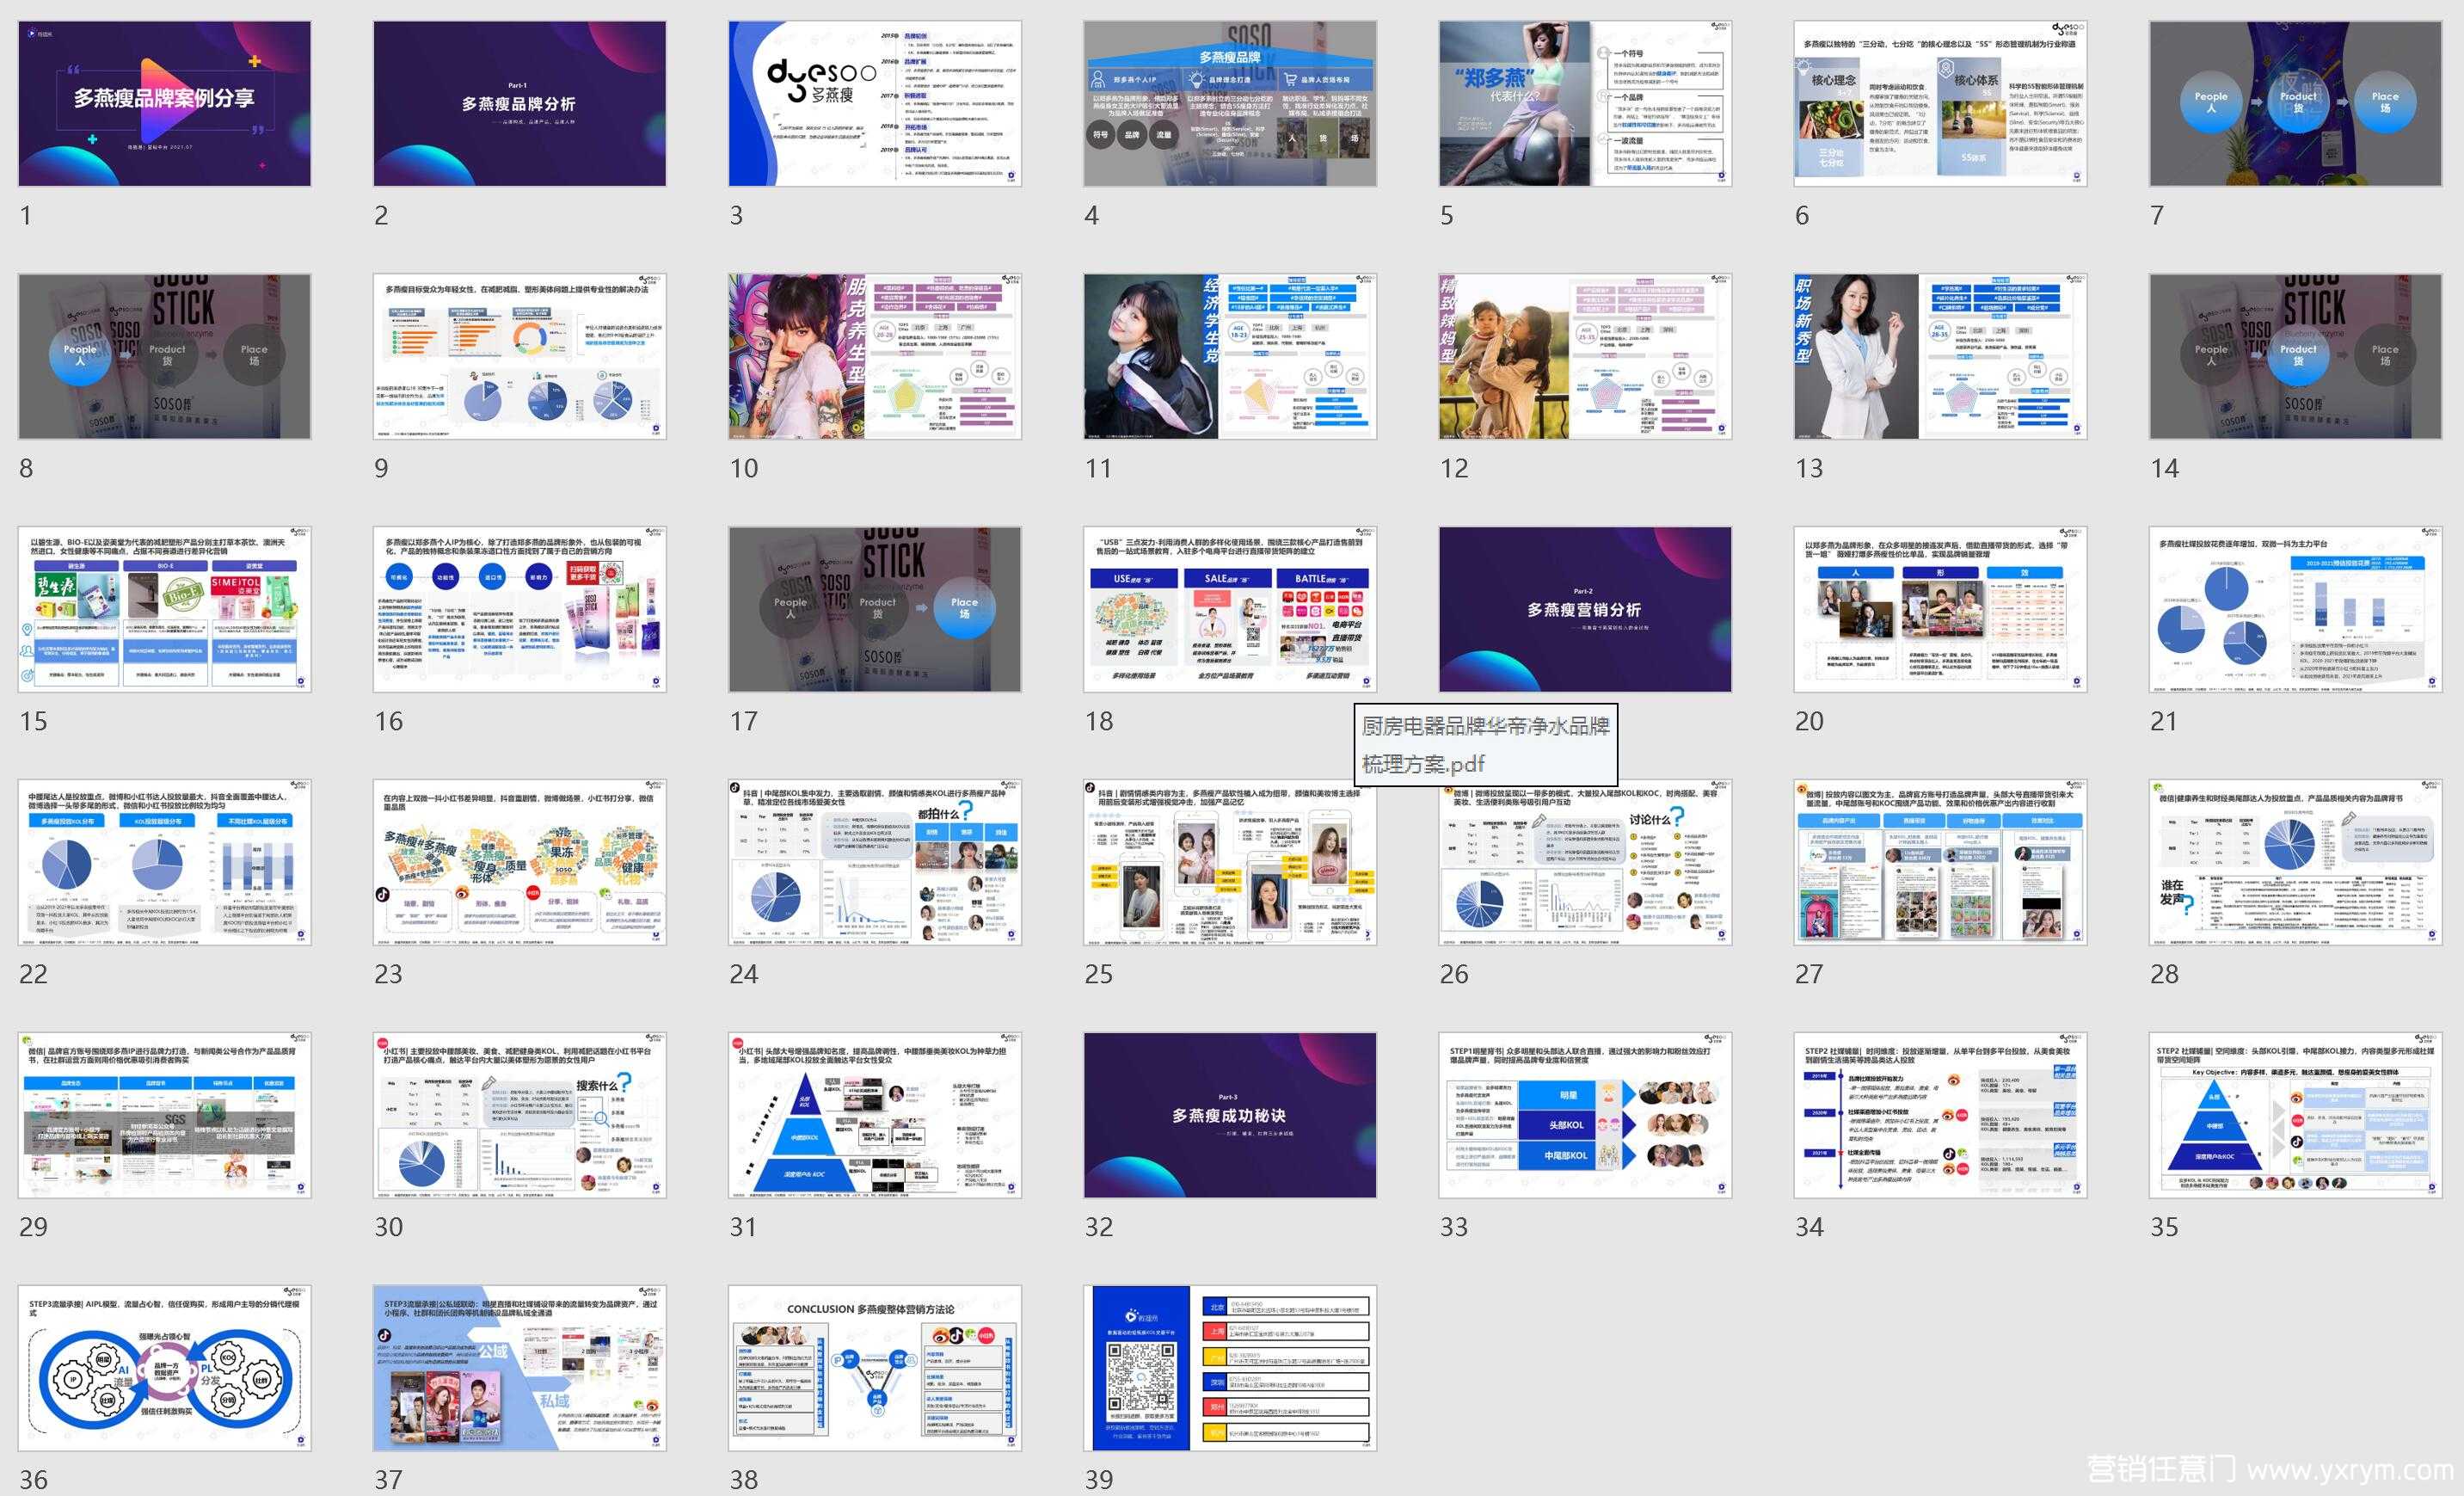Select slide 11 经济学生党 persona

coord(1230,357)
